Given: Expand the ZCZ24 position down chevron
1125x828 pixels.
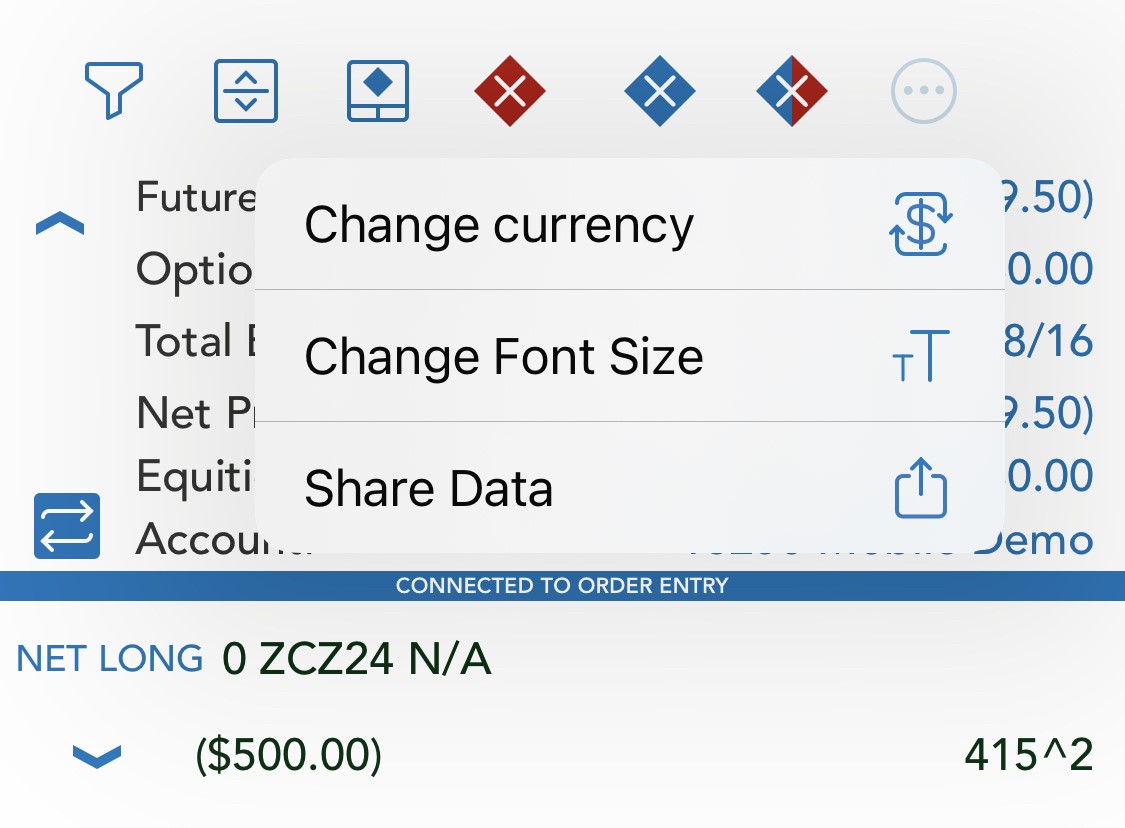Looking at the screenshot, I should click(x=97, y=756).
